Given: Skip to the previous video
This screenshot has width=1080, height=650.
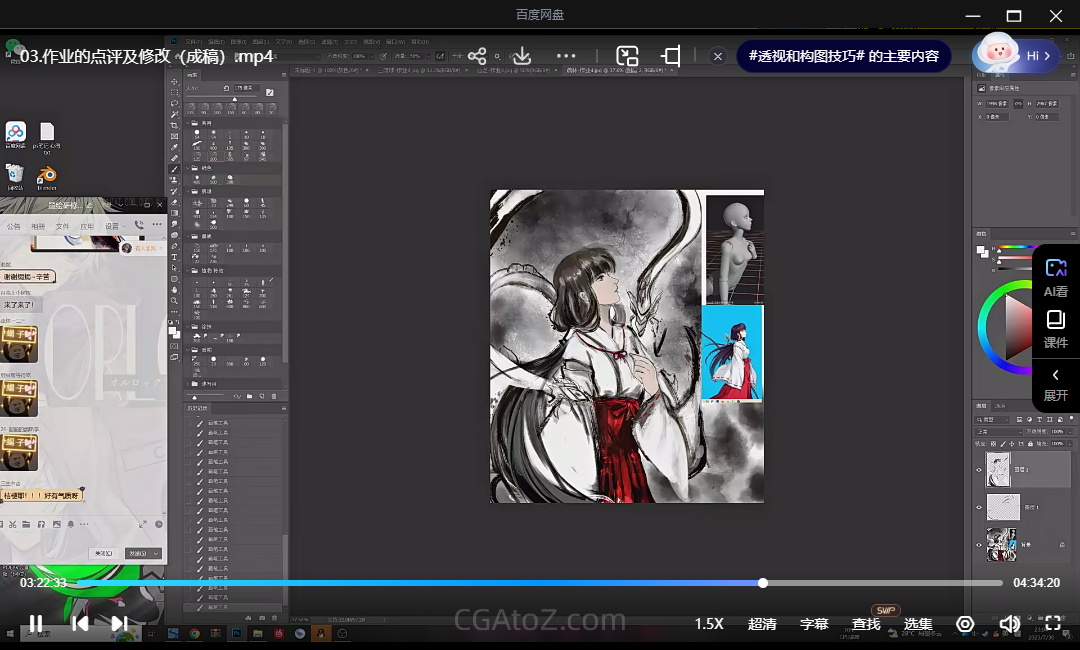Looking at the screenshot, I should 81,623.
